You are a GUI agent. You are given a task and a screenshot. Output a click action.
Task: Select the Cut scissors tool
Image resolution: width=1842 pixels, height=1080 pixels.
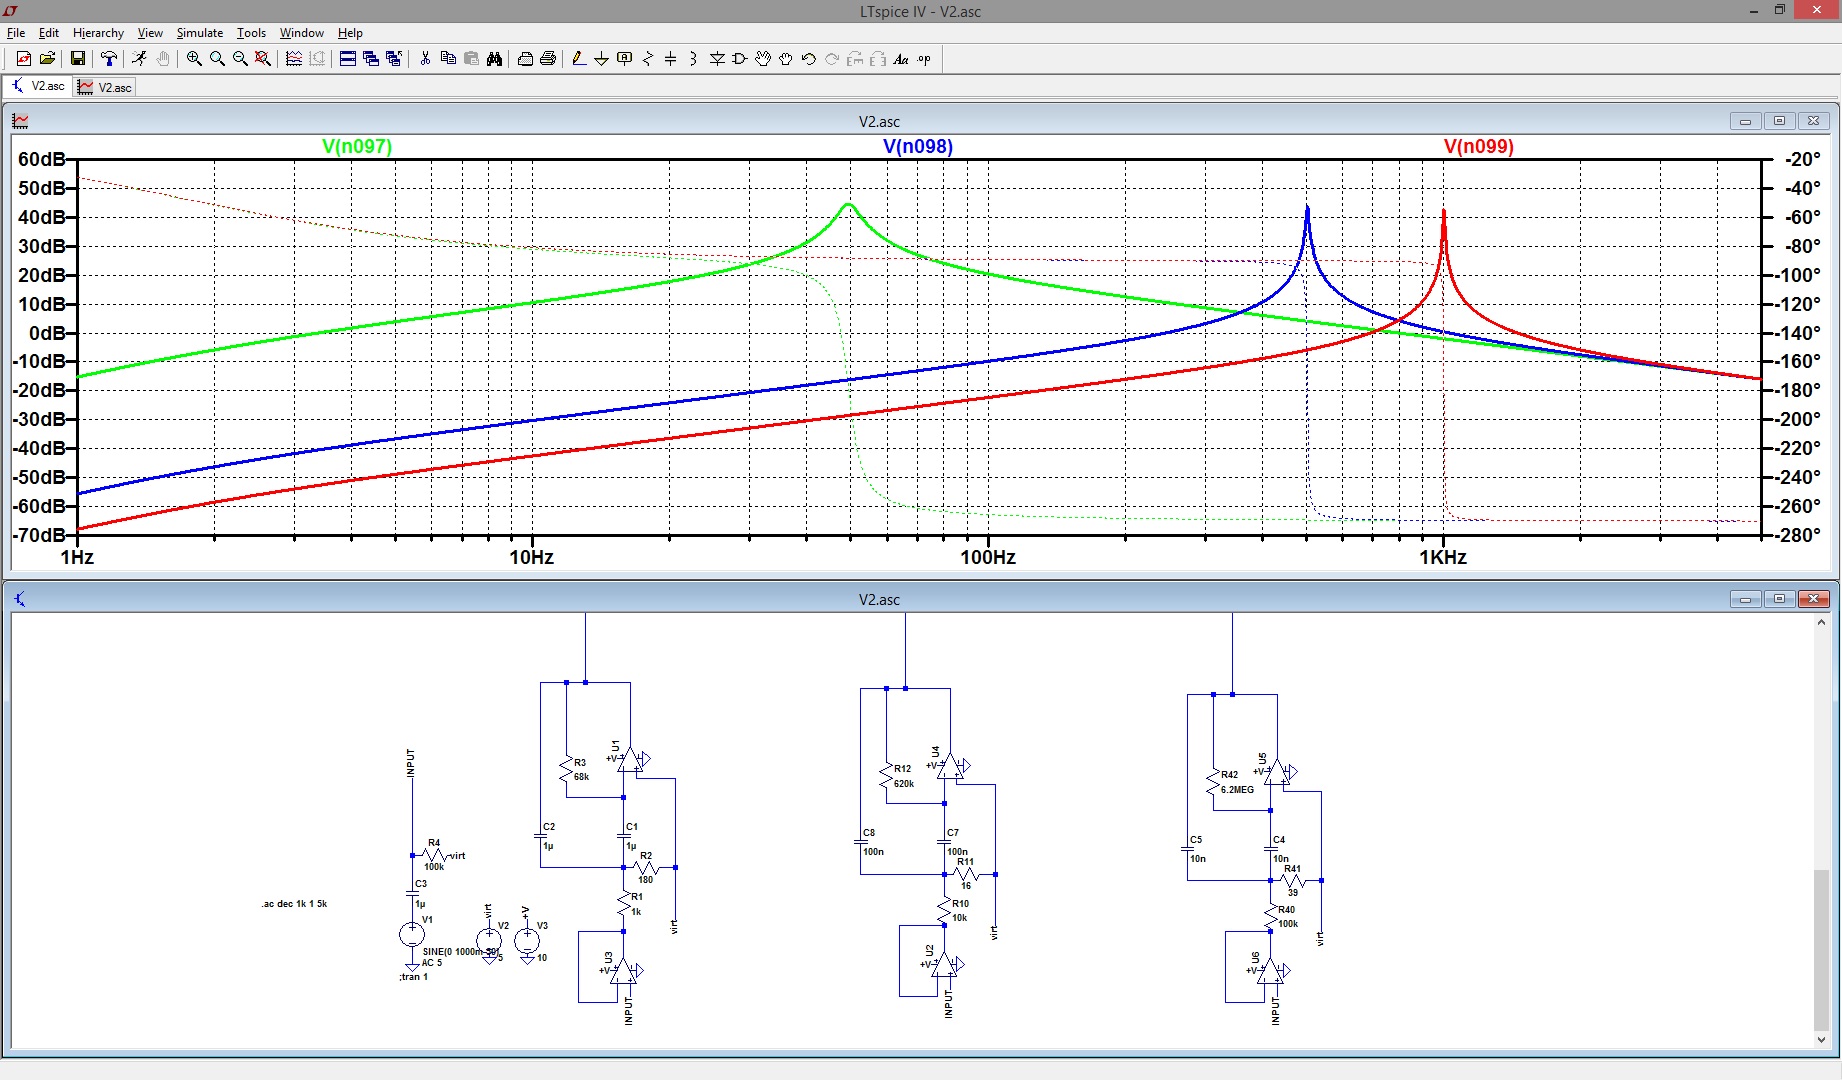[425, 59]
